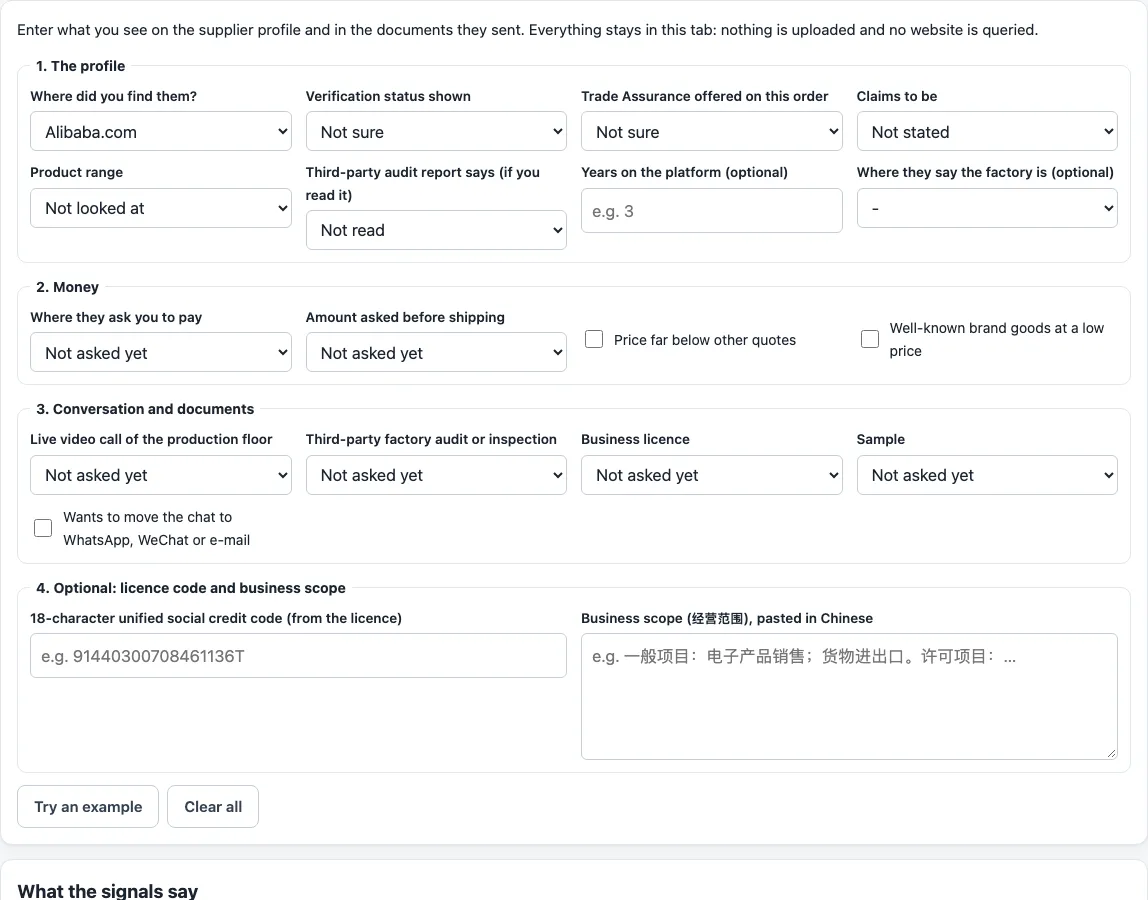Tick 'Well-known brand goods at a low price'
The image size is (1148, 900).
(x=870, y=339)
